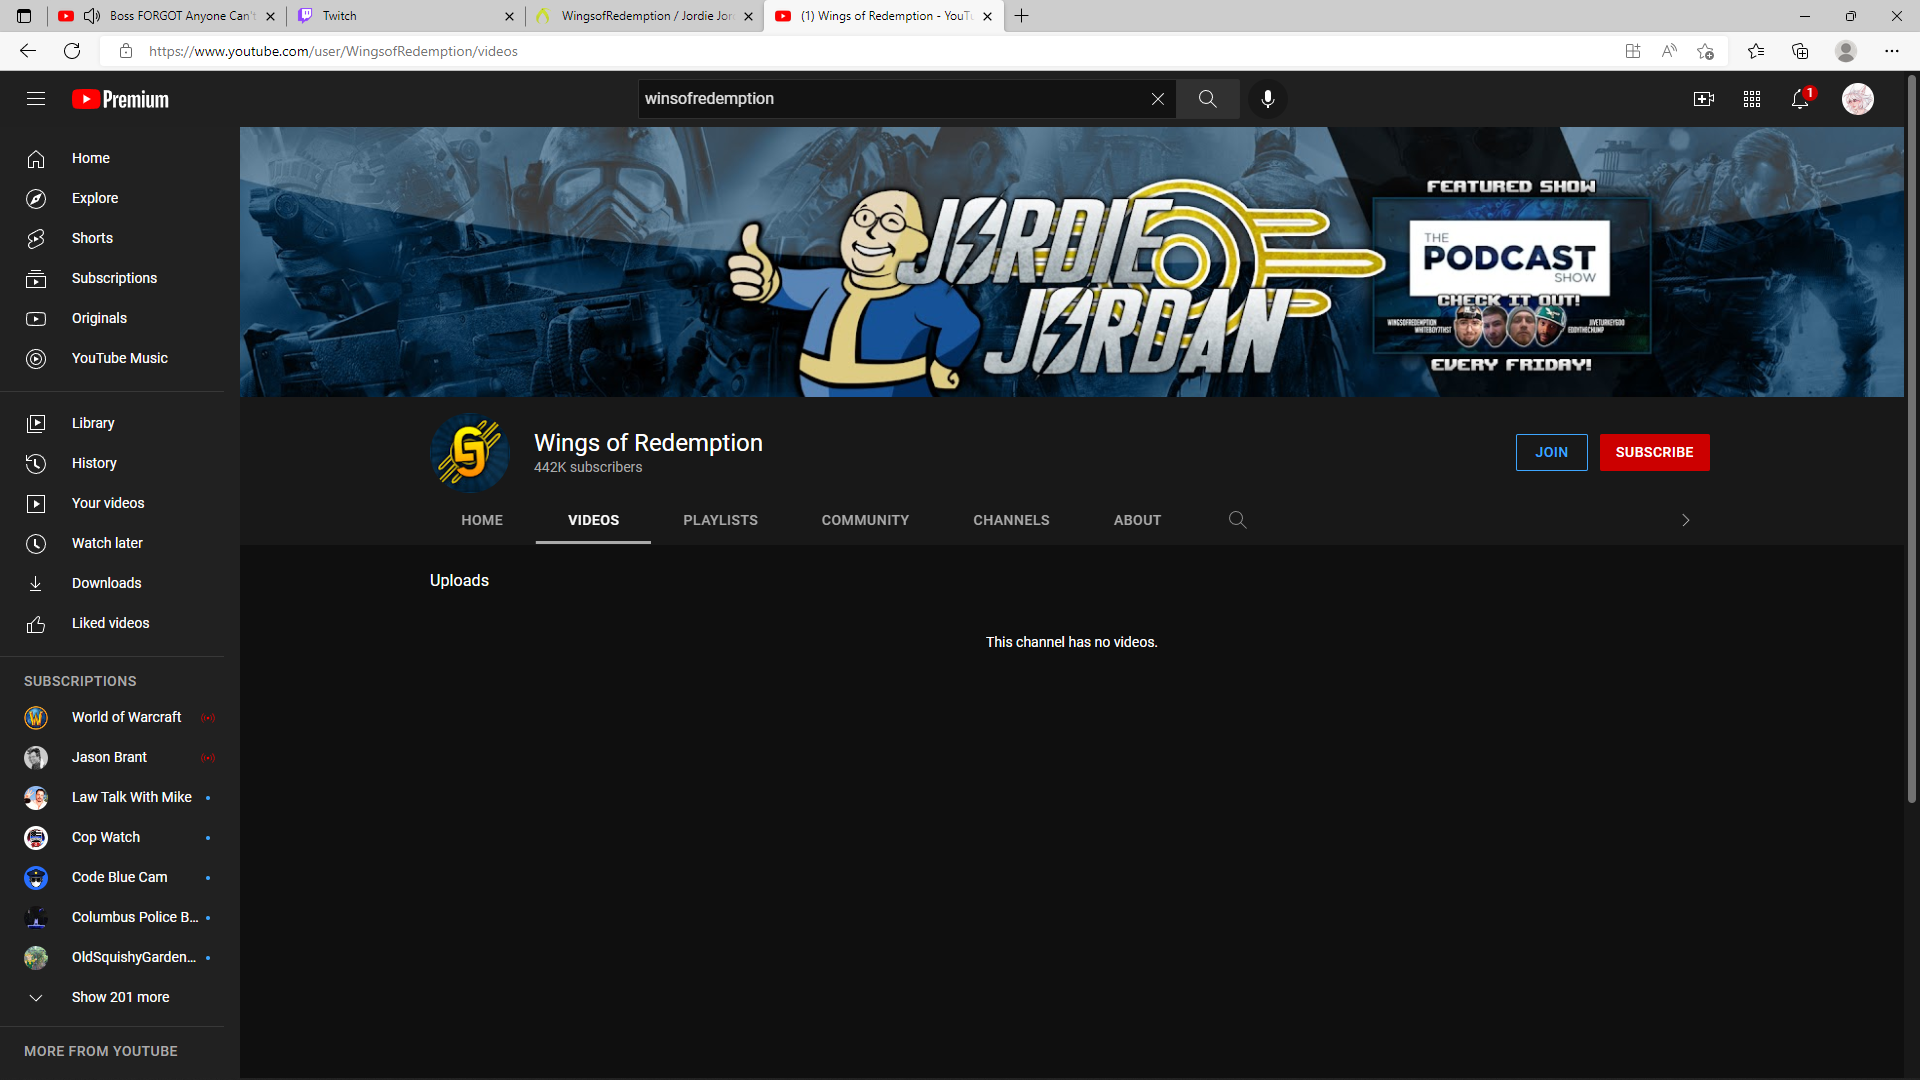Open Downloads in sidebar

click(112, 583)
